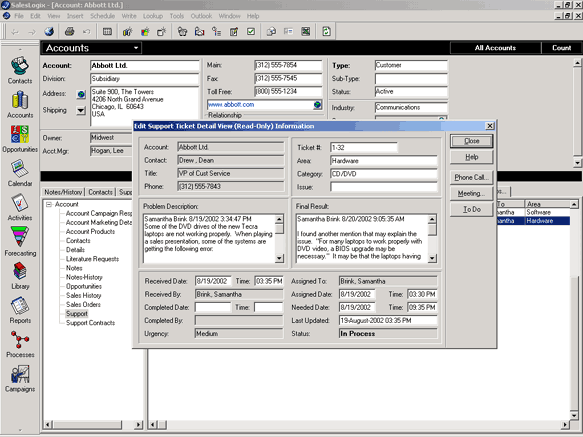Click the All Accounts header button
The height and width of the screenshot is (437, 583).
point(495,48)
